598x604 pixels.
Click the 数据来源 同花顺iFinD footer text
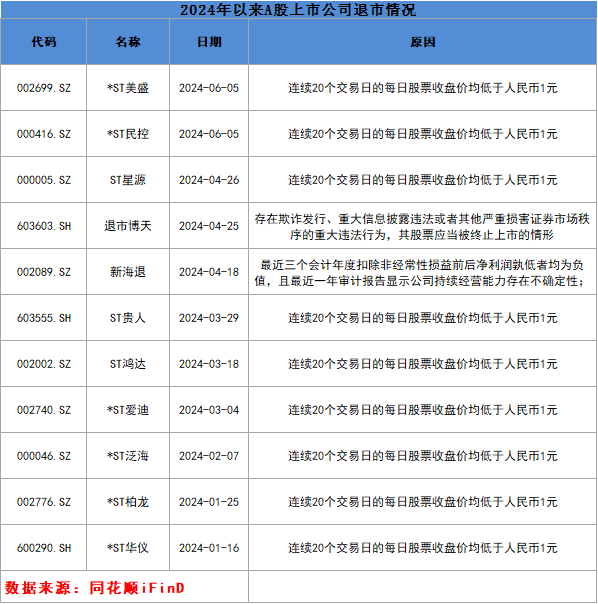tap(94, 588)
